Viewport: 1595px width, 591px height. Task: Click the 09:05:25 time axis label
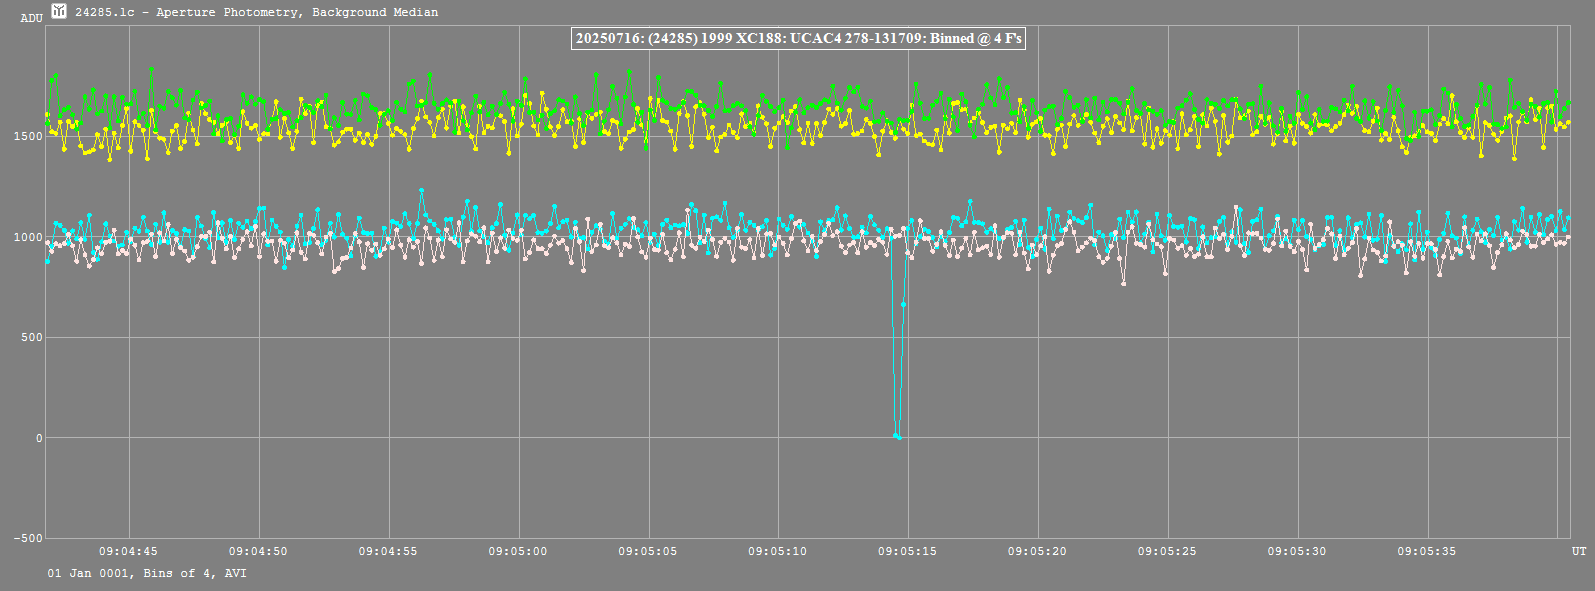click(1167, 551)
